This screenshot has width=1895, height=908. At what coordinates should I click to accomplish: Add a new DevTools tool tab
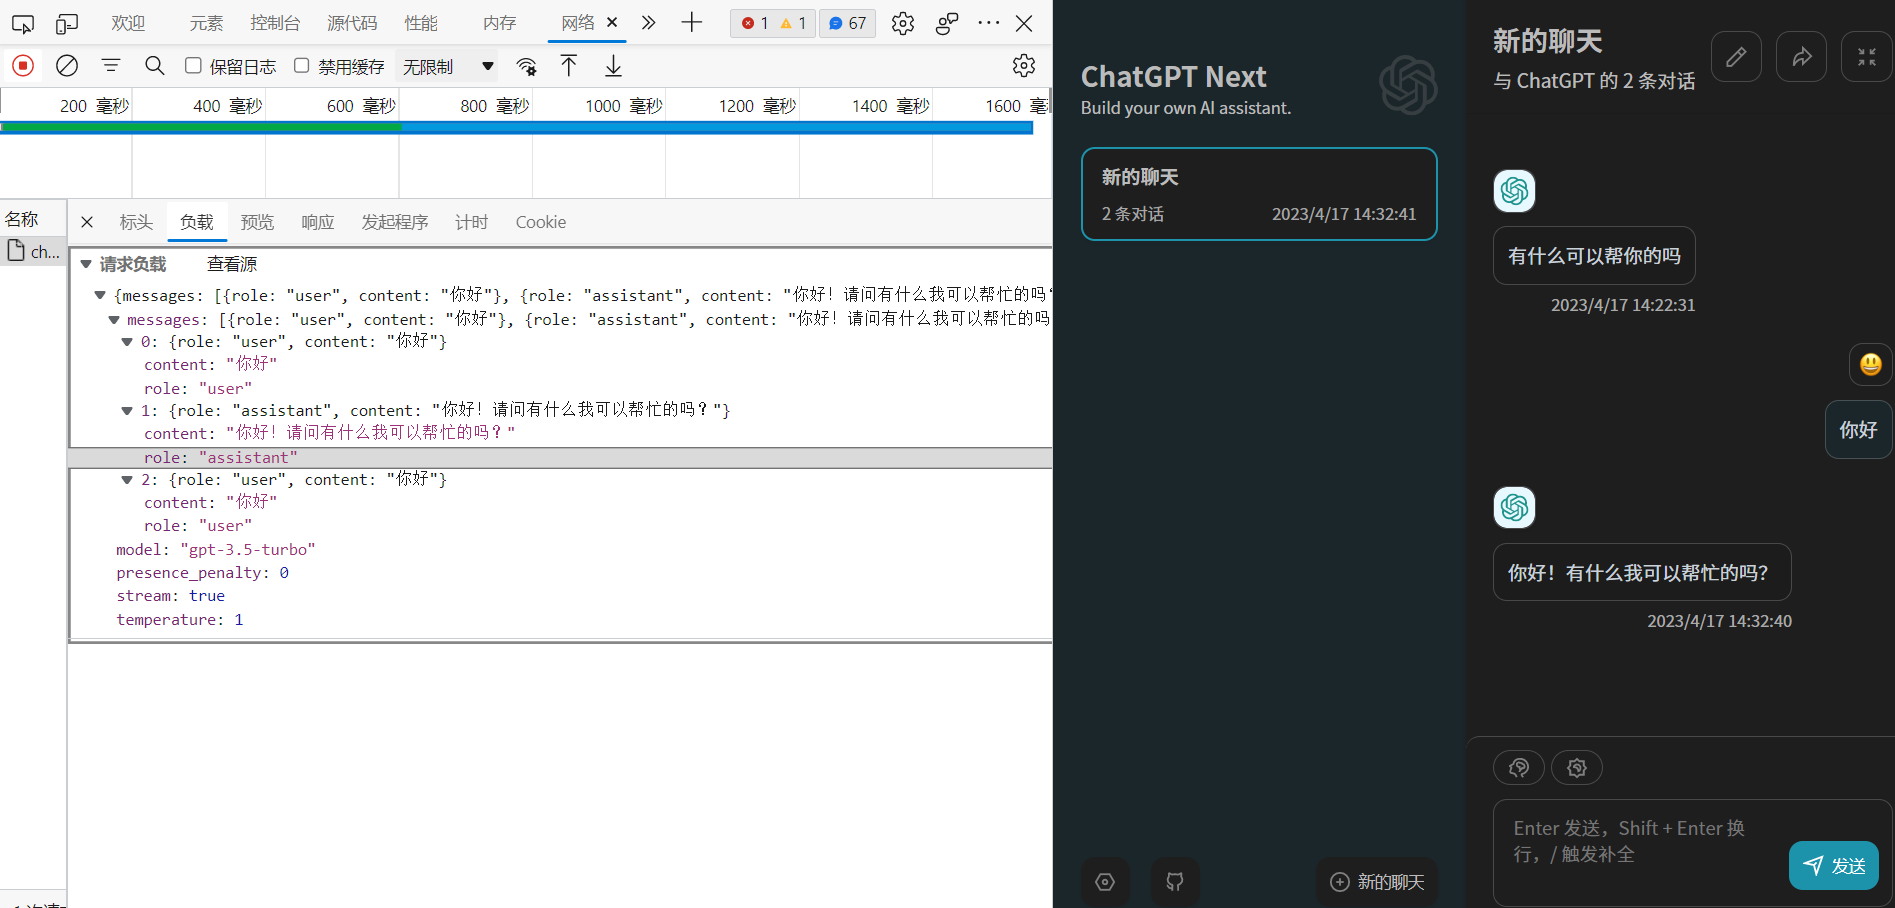click(692, 23)
